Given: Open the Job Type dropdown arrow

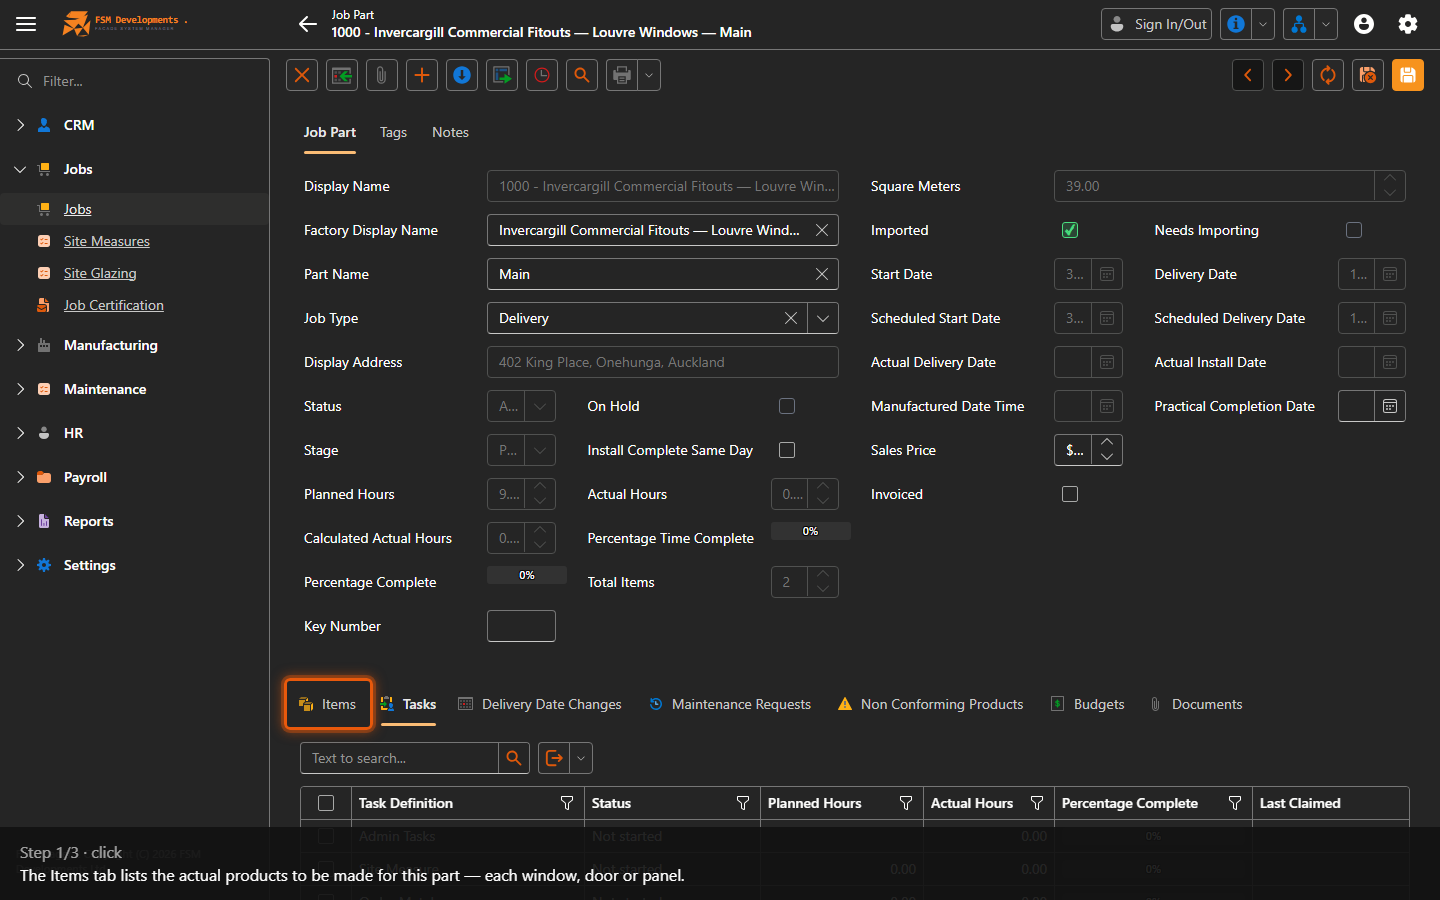Looking at the screenshot, I should (x=823, y=318).
